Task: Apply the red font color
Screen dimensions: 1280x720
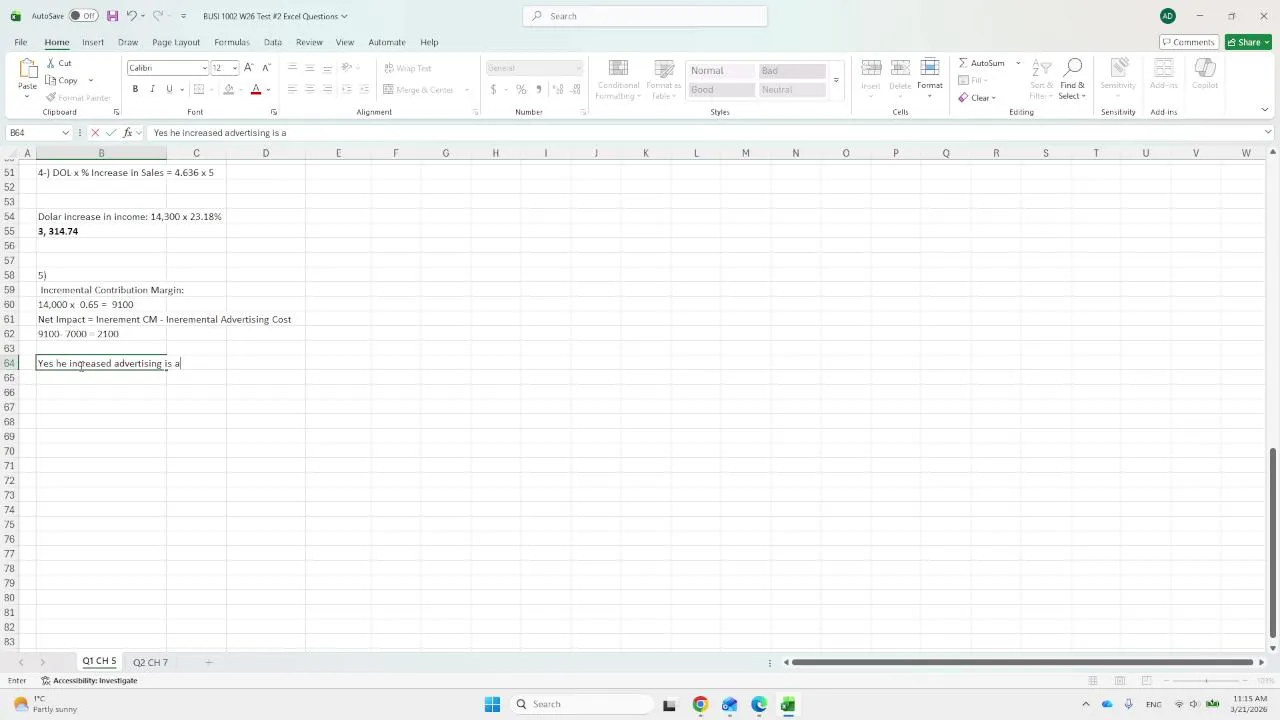Action: click(255, 89)
